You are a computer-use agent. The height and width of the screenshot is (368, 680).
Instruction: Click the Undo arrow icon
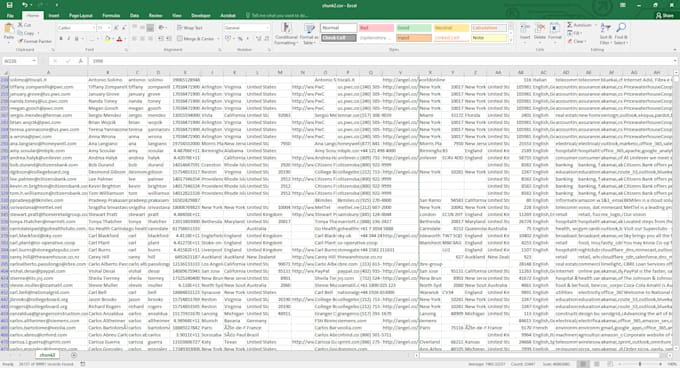(x=24, y=5)
